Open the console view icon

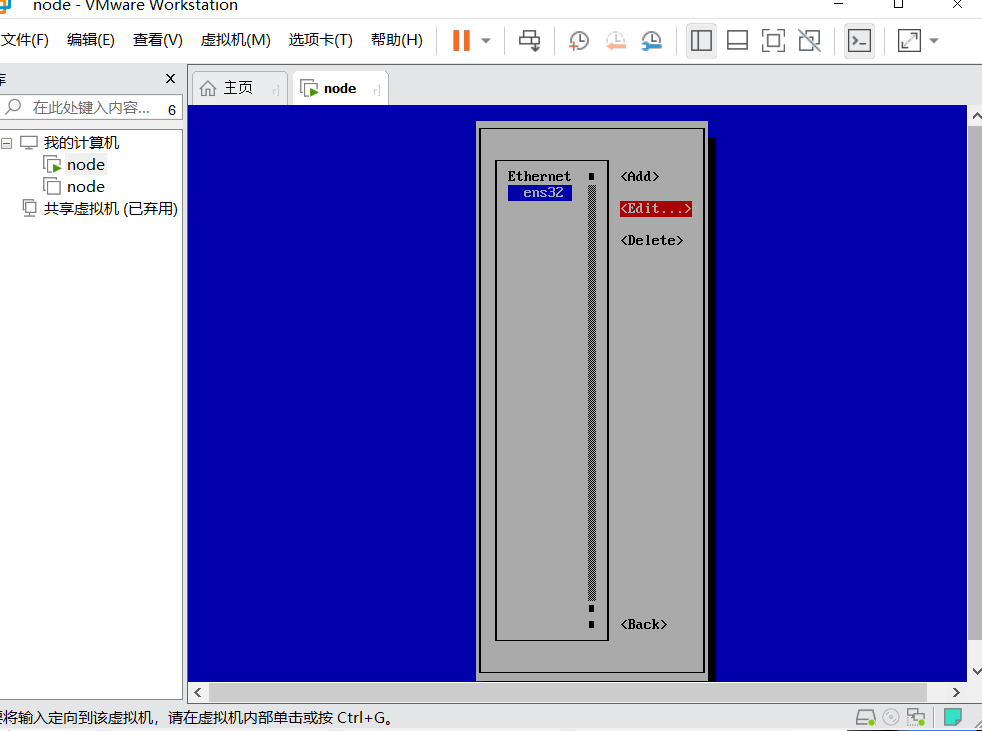(x=859, y=41)
